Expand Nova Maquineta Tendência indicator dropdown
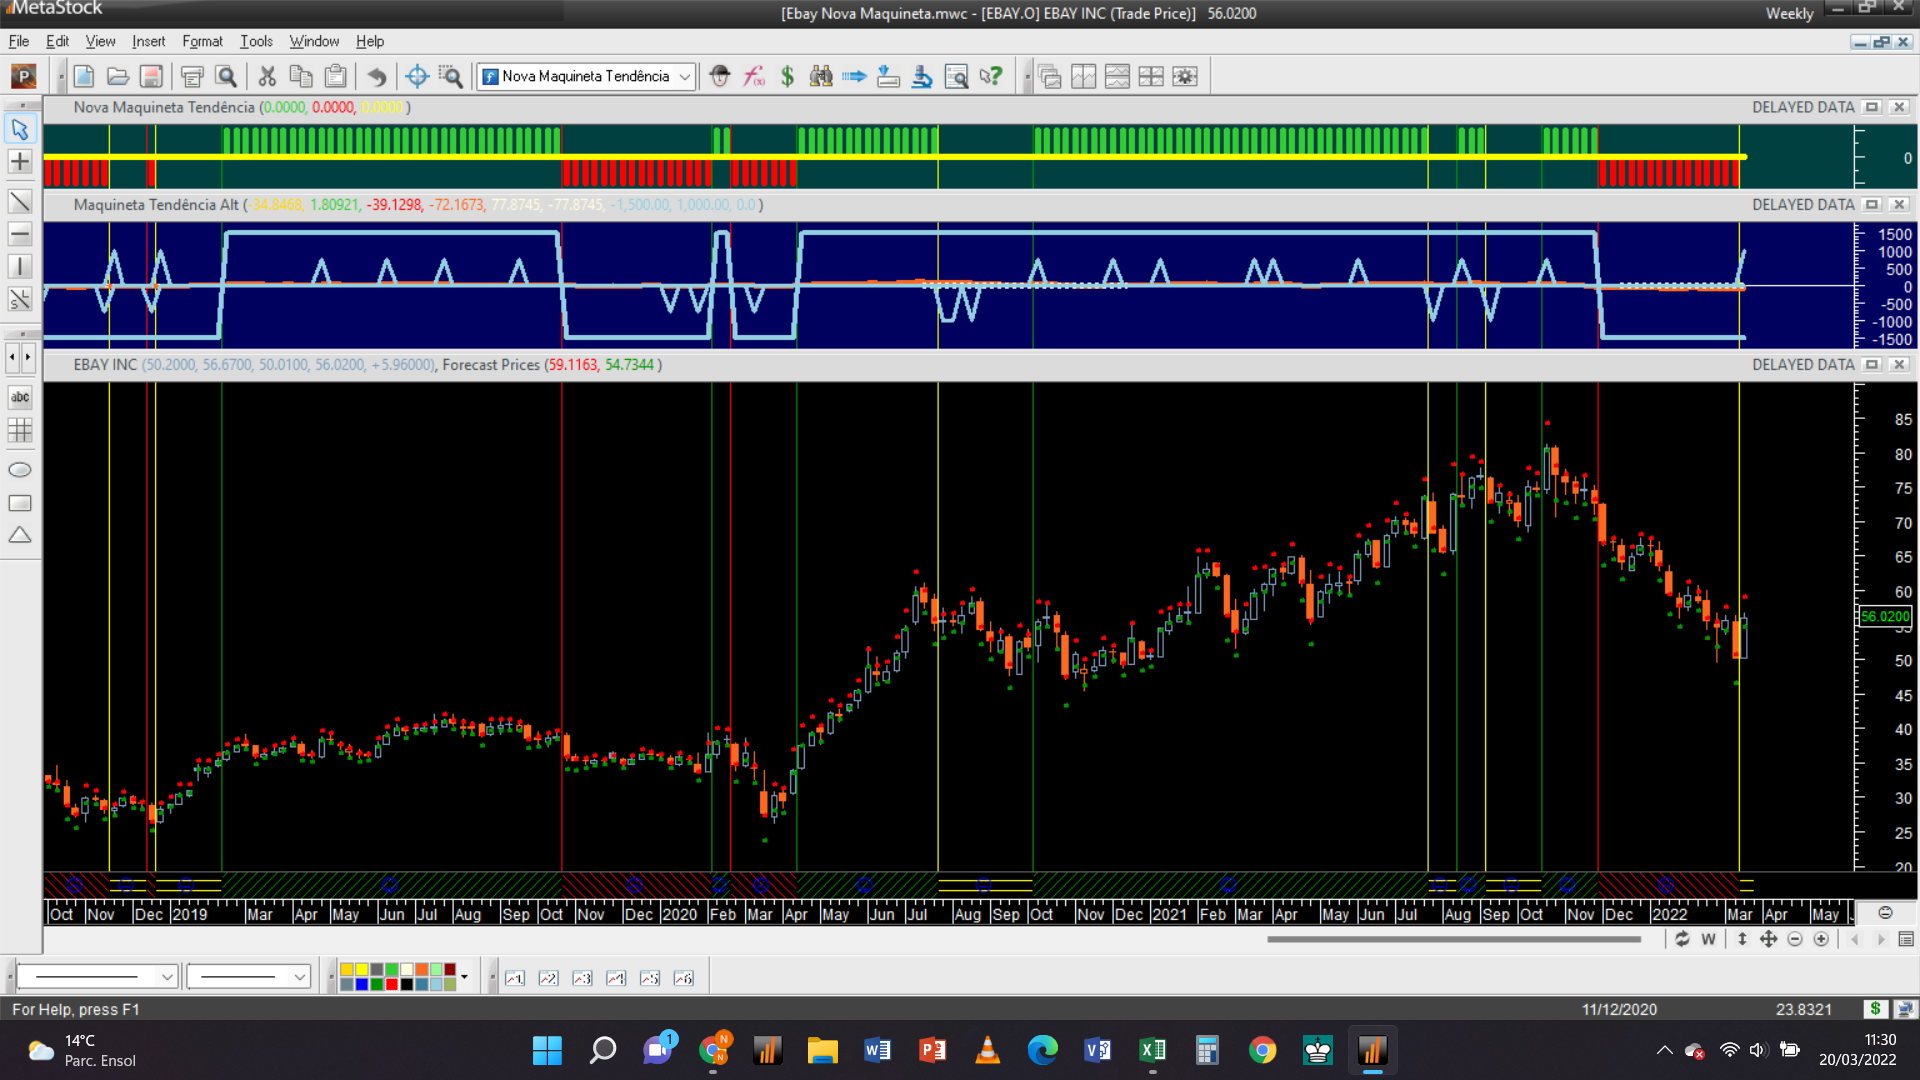This screenshot has width=1920, height=1080. pos(685,76)
